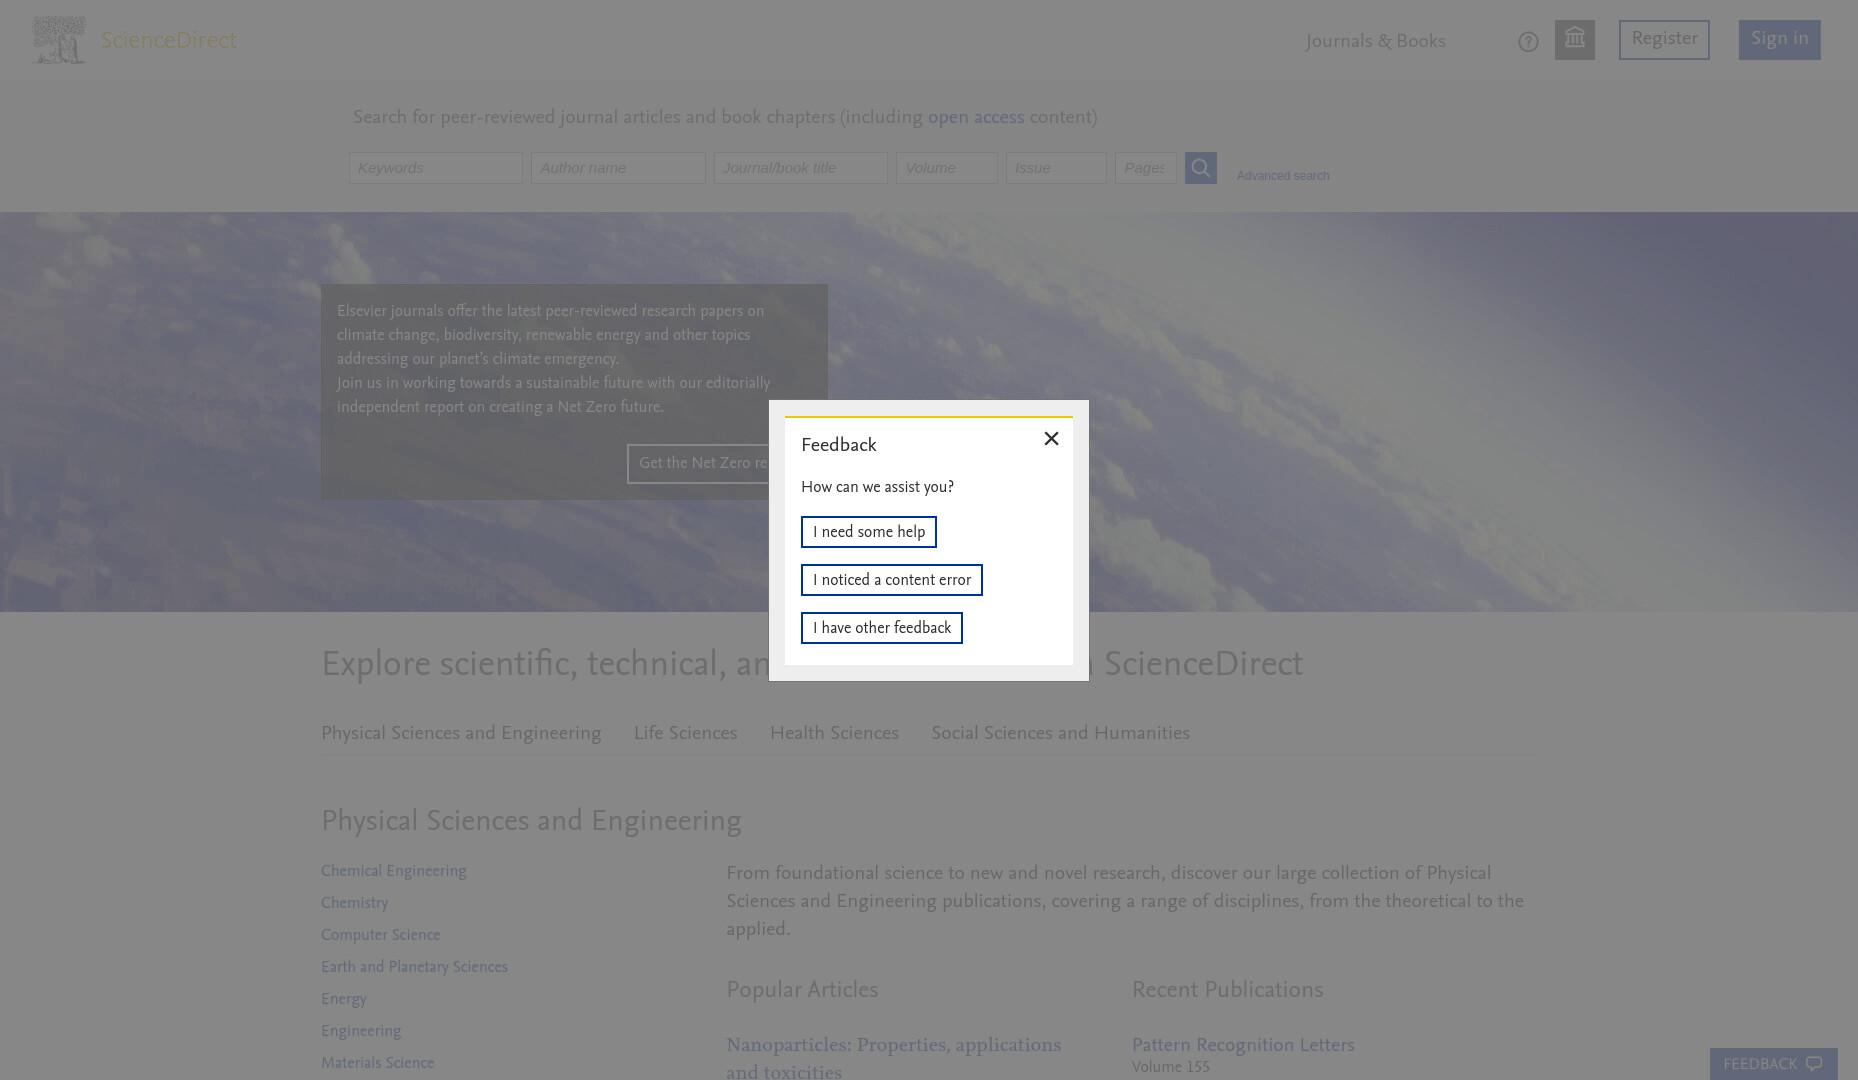
Task: Open Energy subject link
Action: point(343,999)
